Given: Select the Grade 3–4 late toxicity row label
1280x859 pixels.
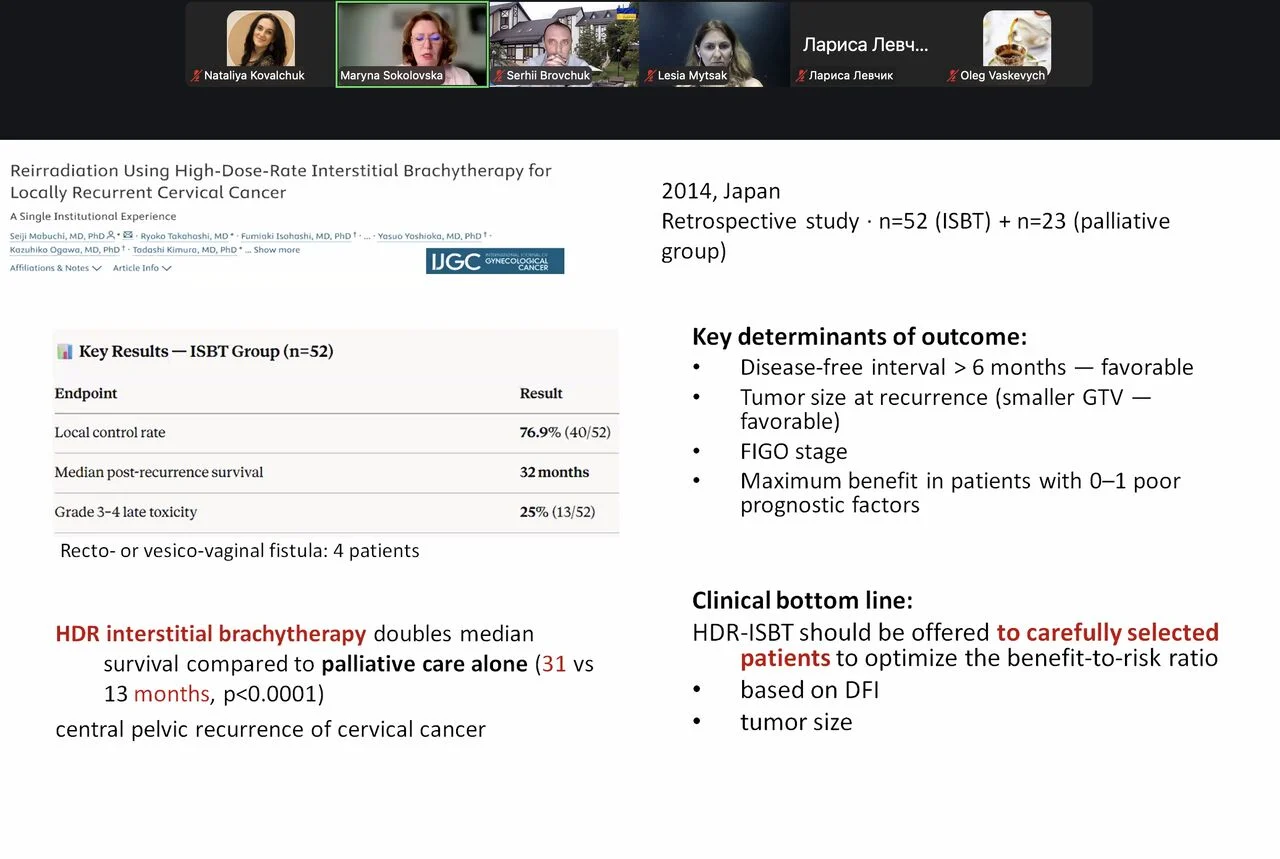Looking at the screenshot, I should [x=126, y=512].
